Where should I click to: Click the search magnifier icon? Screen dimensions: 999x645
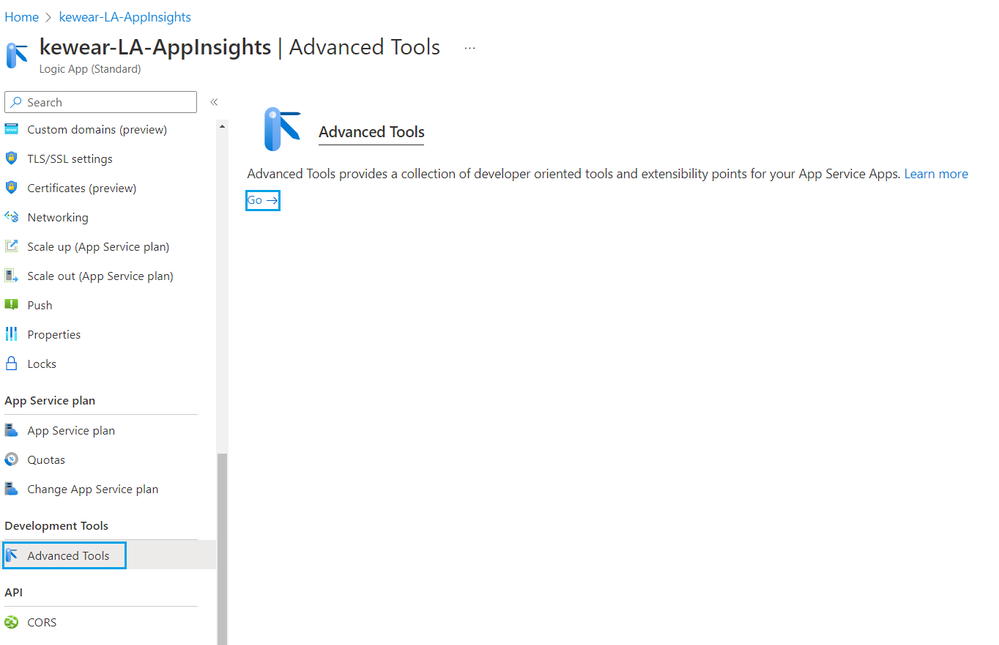(16, 102)
